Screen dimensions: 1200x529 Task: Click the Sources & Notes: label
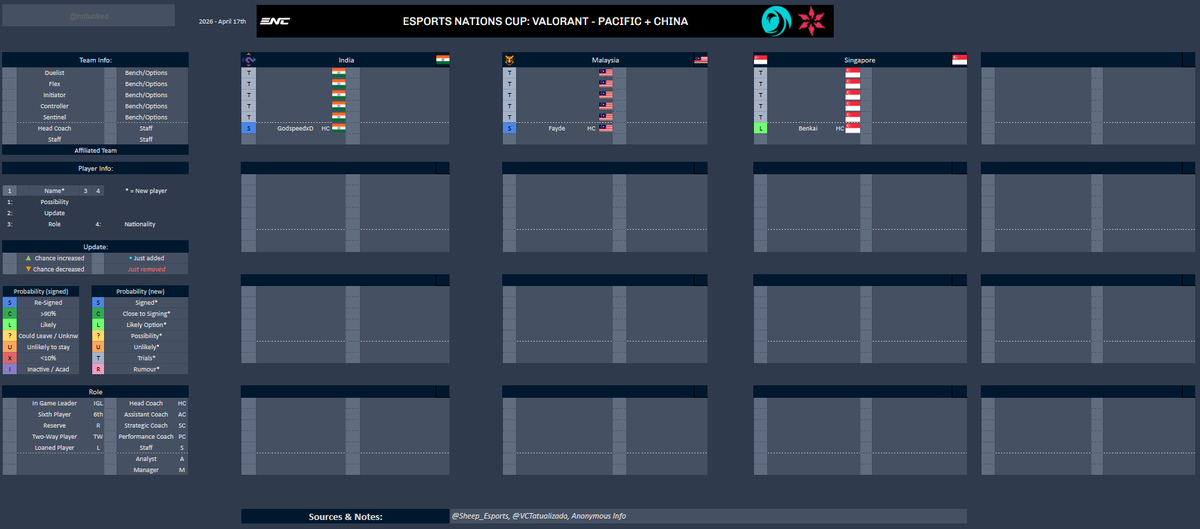(345, 516)
